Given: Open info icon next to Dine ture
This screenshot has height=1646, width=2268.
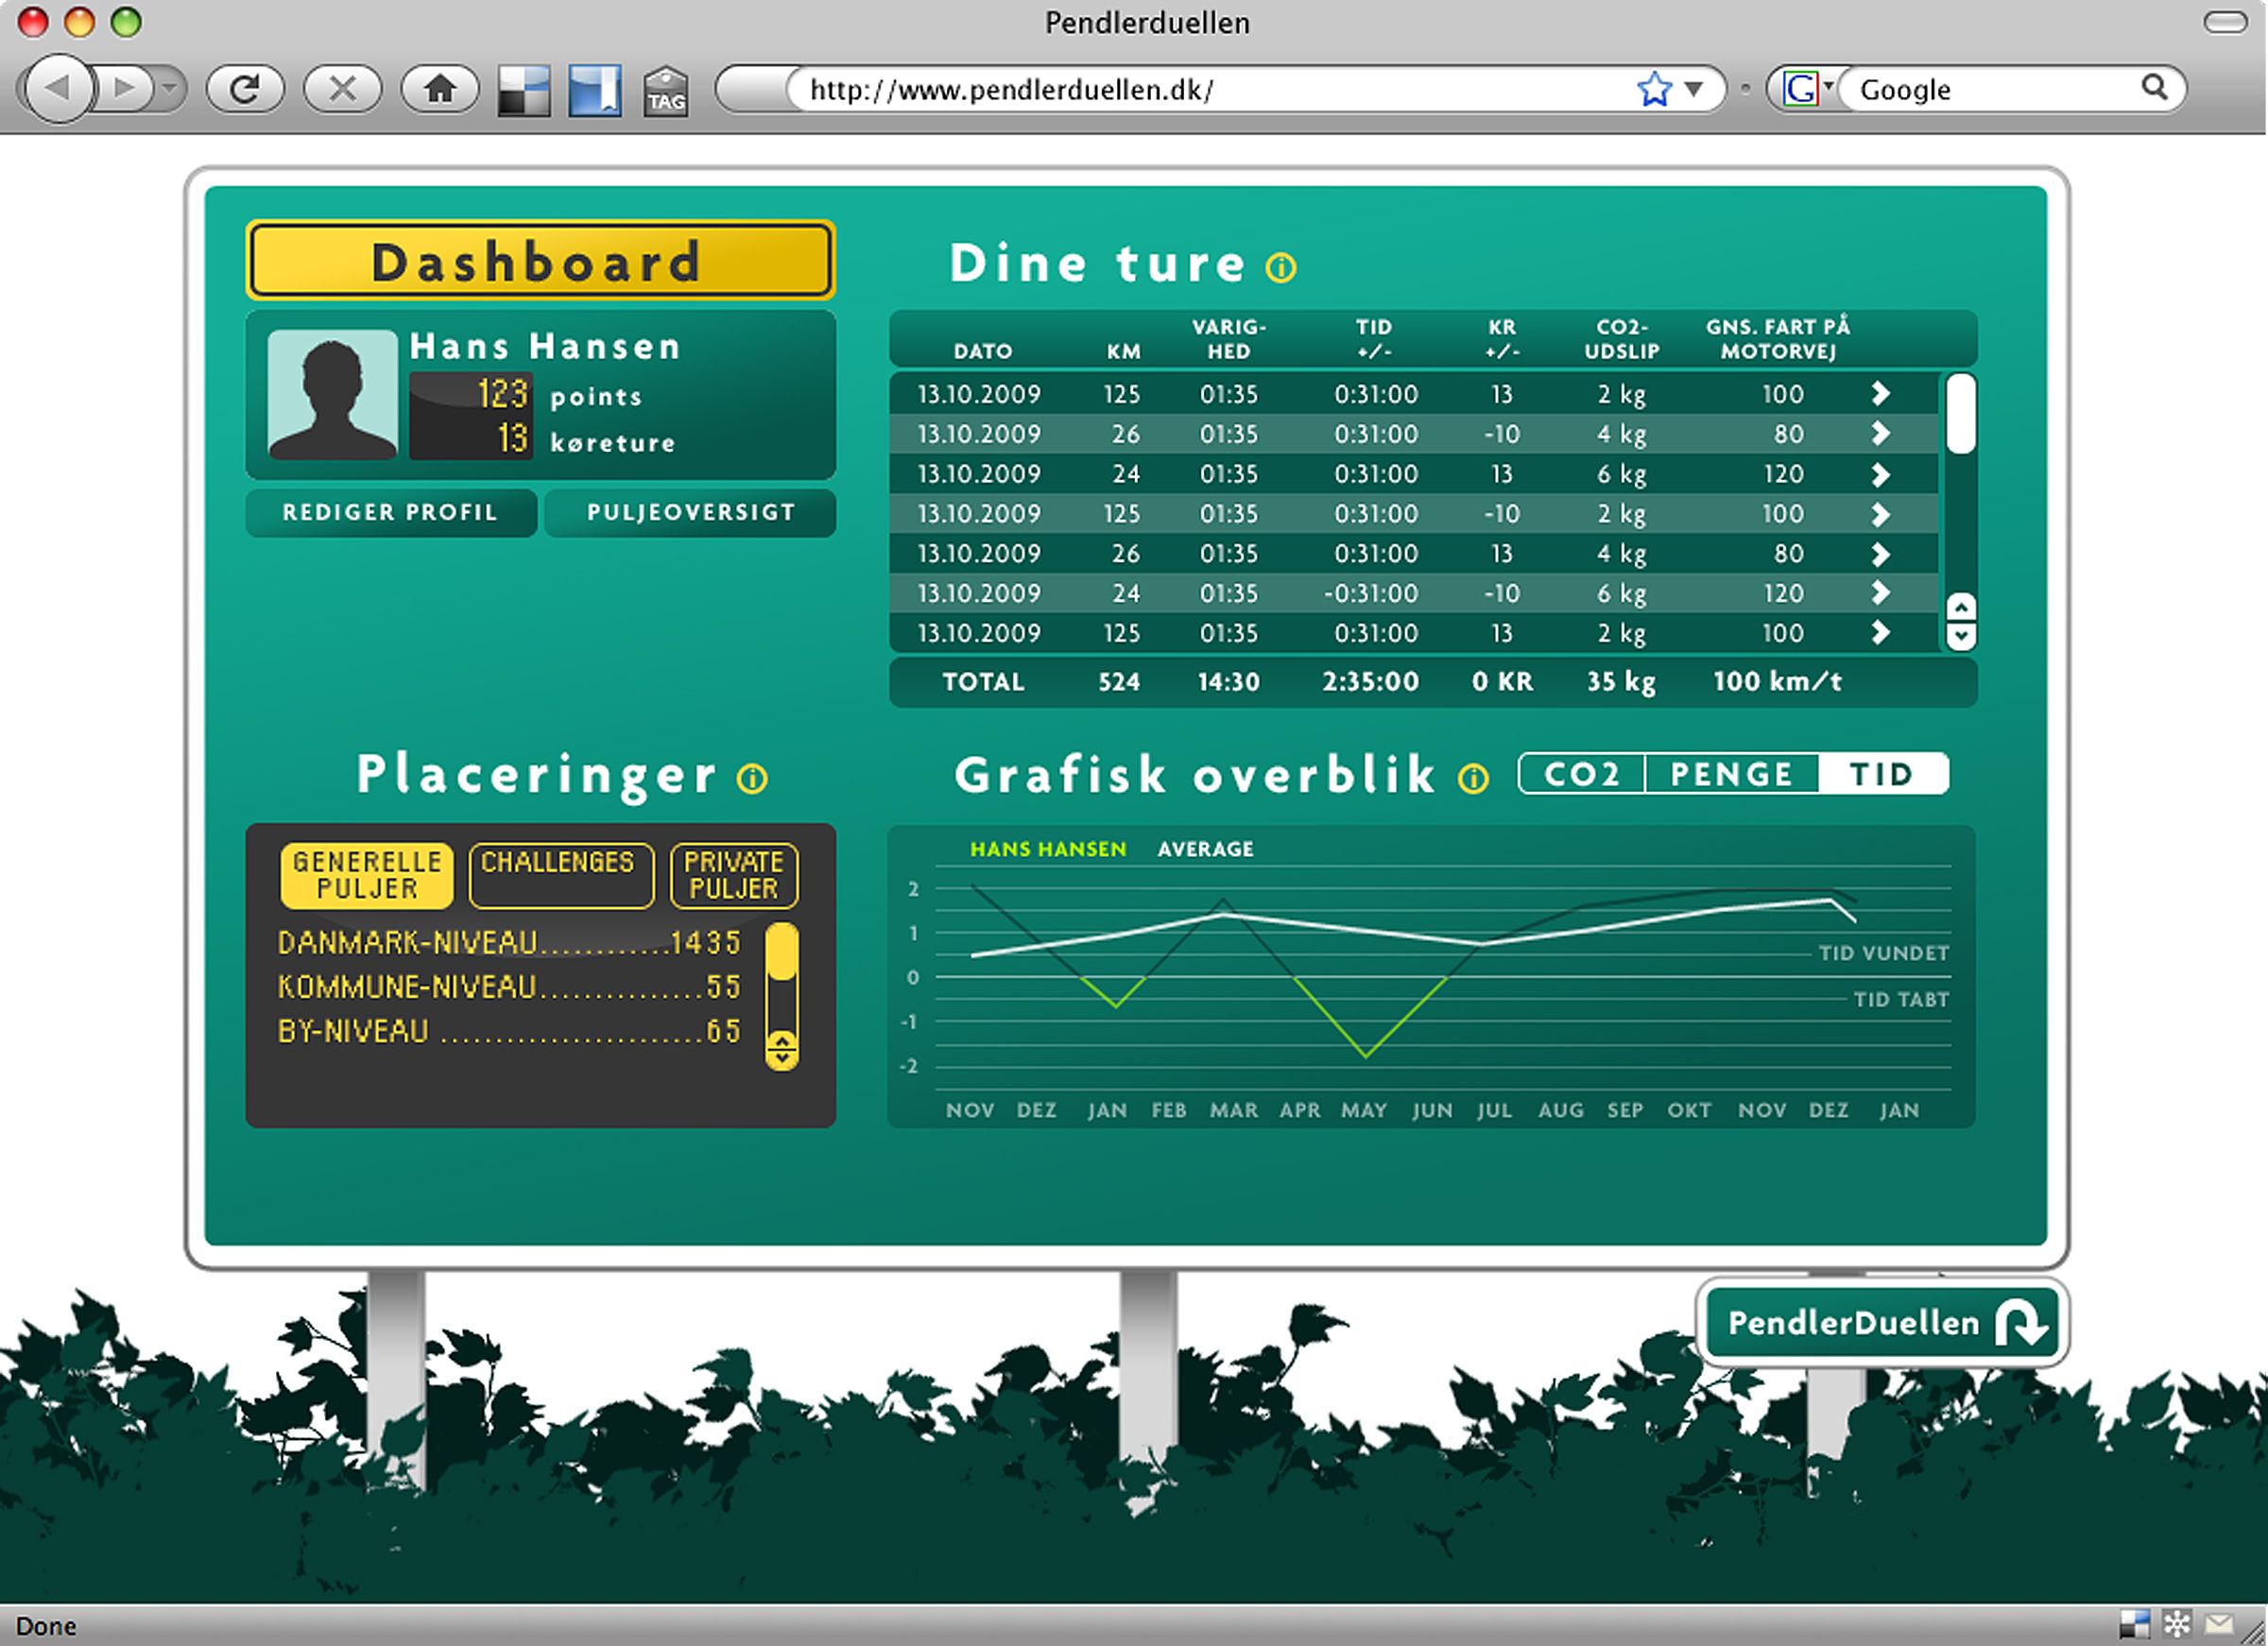Looking at the screenshot, I should [x=1281, y=267].
